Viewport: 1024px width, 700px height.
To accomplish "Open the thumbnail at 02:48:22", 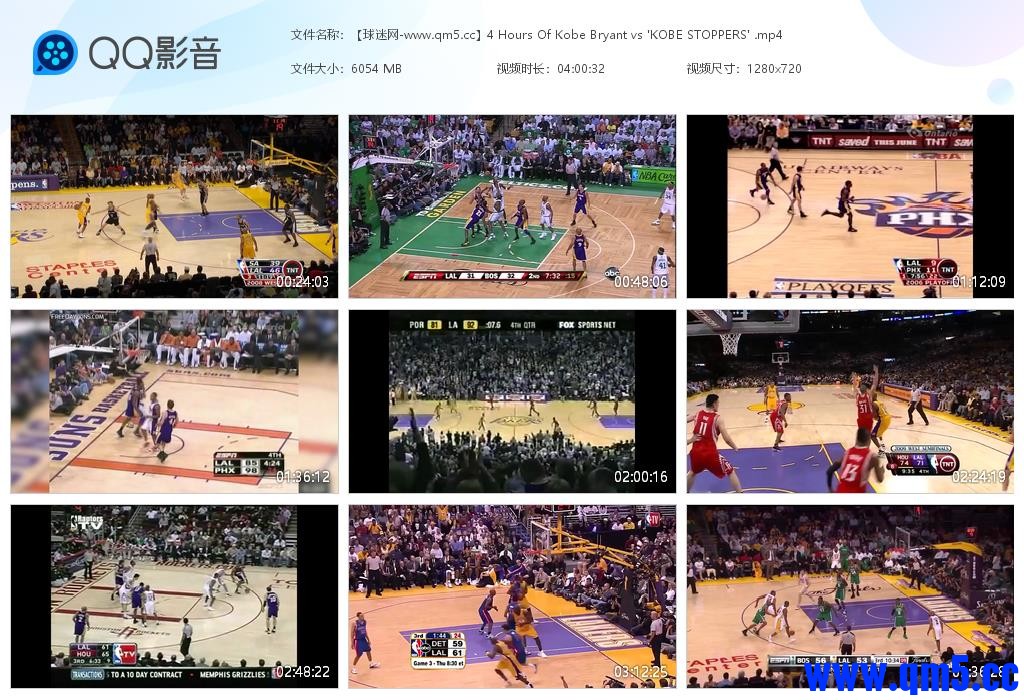I will click(174, 596).
